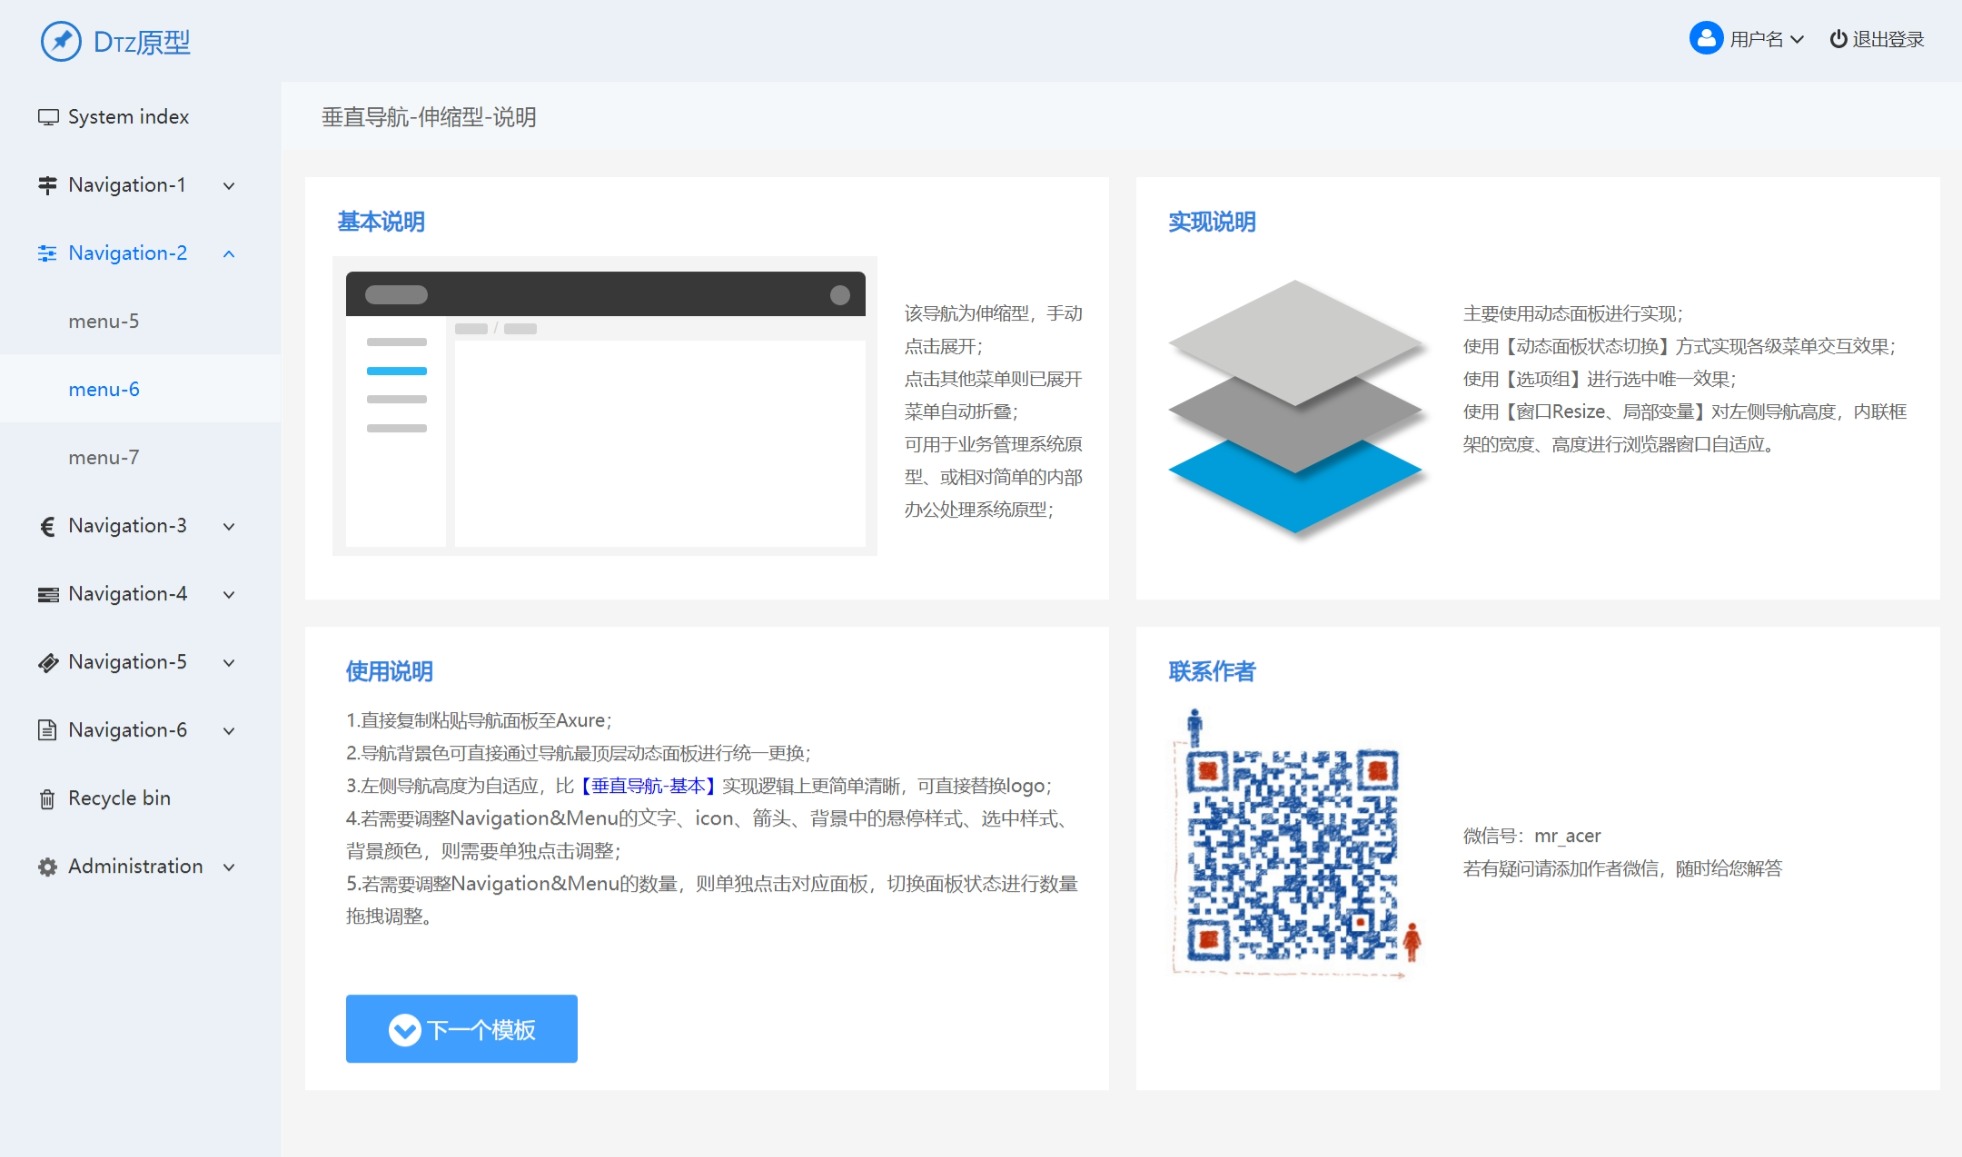
Task: Collapse Navigation-2 with its up chevron
Action: (229, 254)
